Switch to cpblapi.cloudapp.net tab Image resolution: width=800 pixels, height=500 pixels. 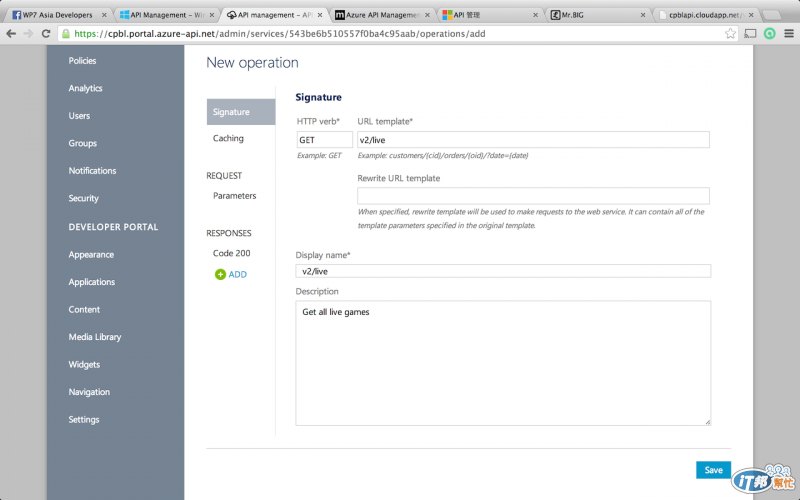[704, 15]
